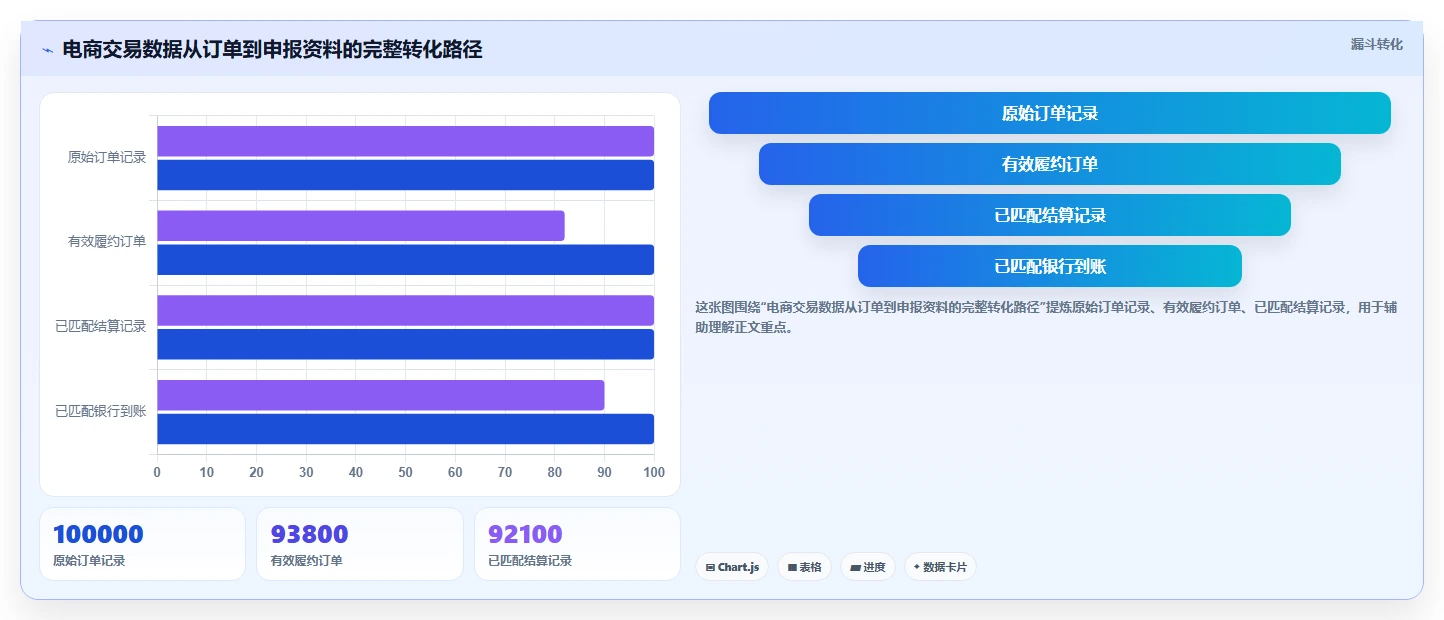The width and height of the screenshot is (1444, 620).
Task: Click the 已匹配结算记录 caption under 92100
Action: point(530,561)
